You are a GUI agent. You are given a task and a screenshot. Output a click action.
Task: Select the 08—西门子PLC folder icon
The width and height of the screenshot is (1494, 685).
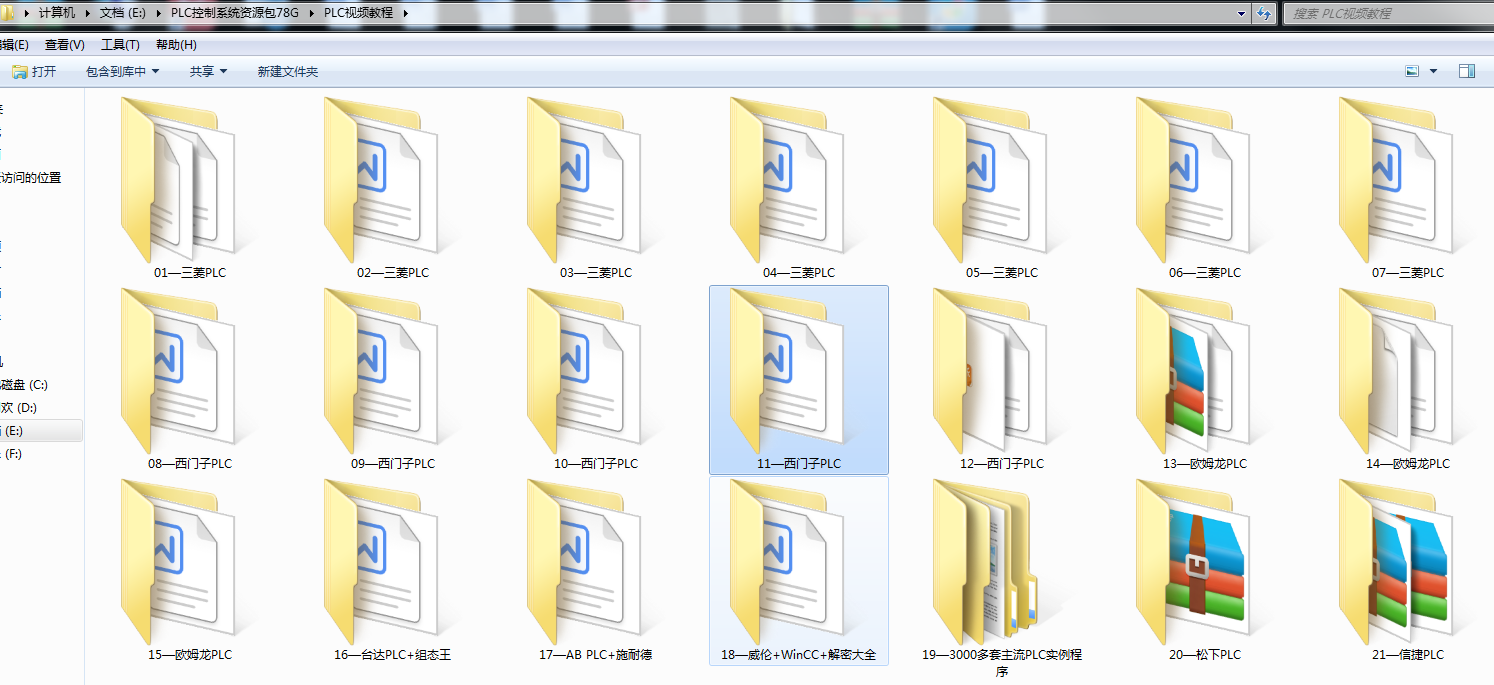click(178, 369)
